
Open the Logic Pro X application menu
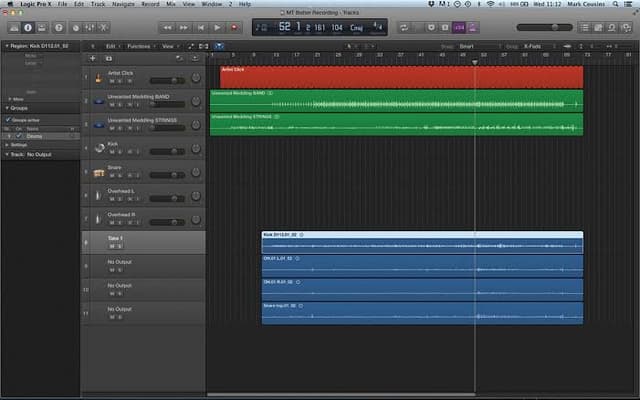coord(36,4)
